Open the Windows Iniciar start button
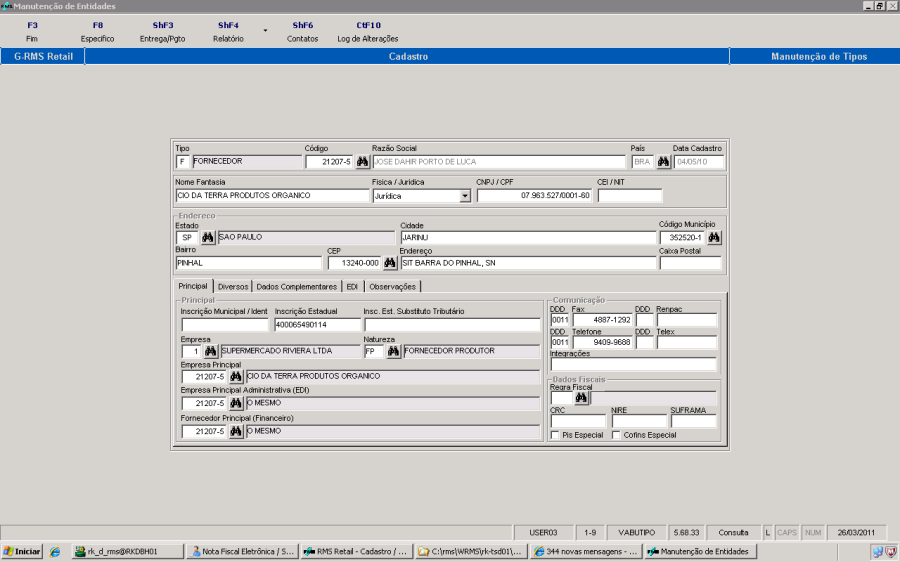The width and height of the screenshot is (900, 562). [22, 551]
